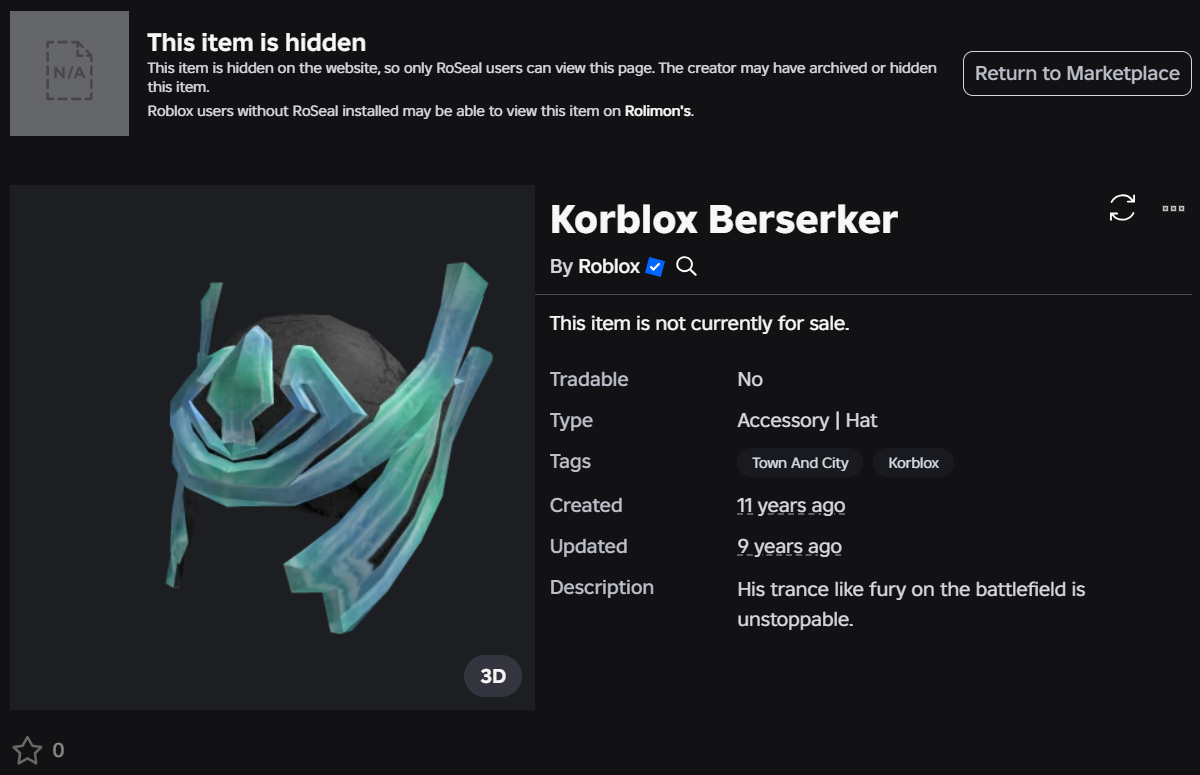Image resolution: width=1200 pixels, height=775 pixels.
Task: Click the refresh item details icon
Action: [x=1122, y=208]
